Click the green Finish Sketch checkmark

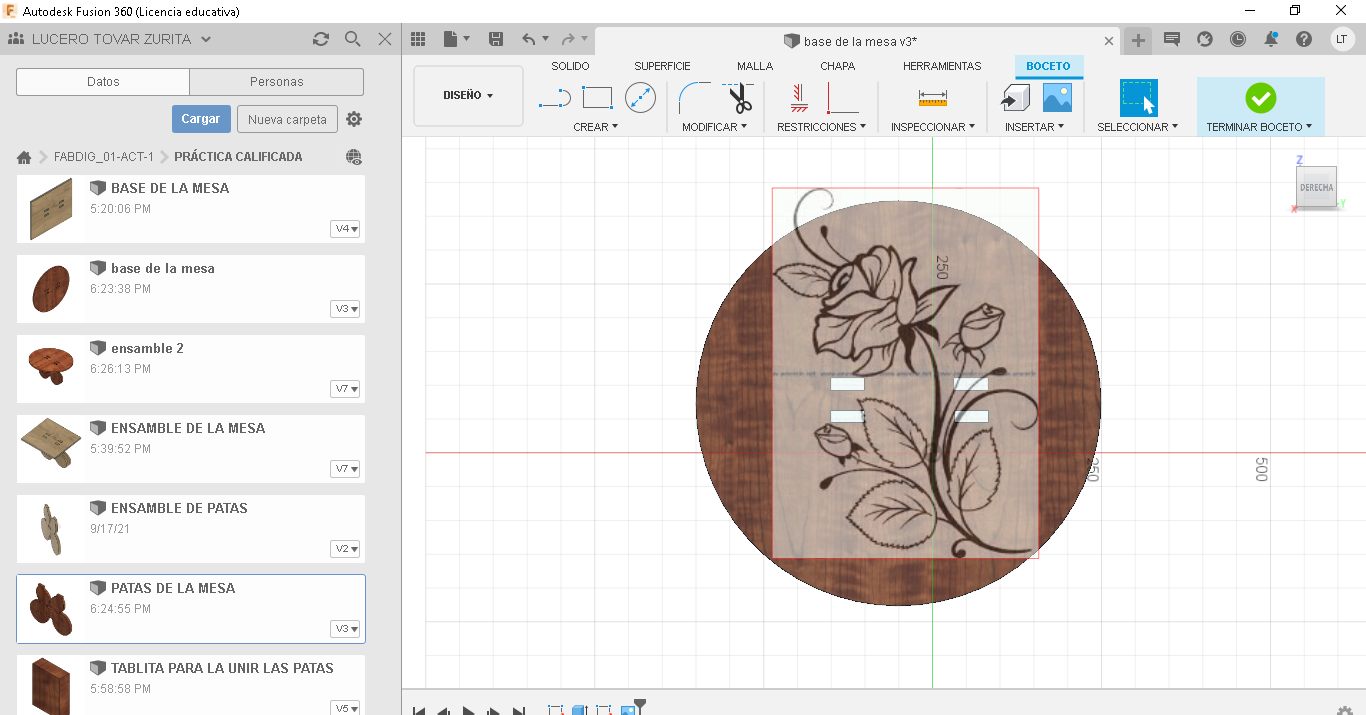point(1260,98)
